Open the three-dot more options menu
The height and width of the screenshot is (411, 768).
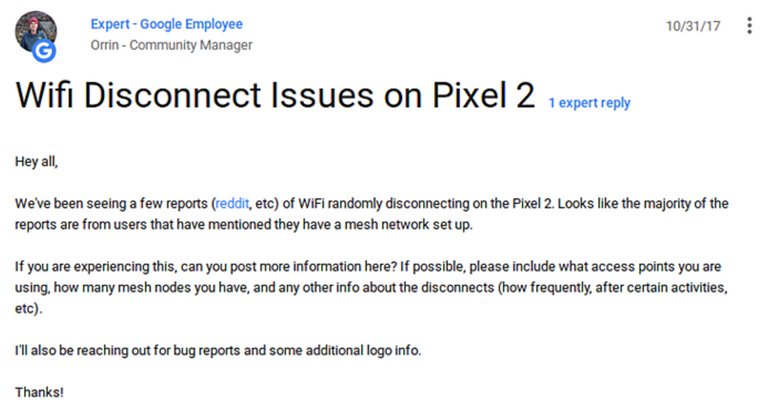[x=749, y=25]
